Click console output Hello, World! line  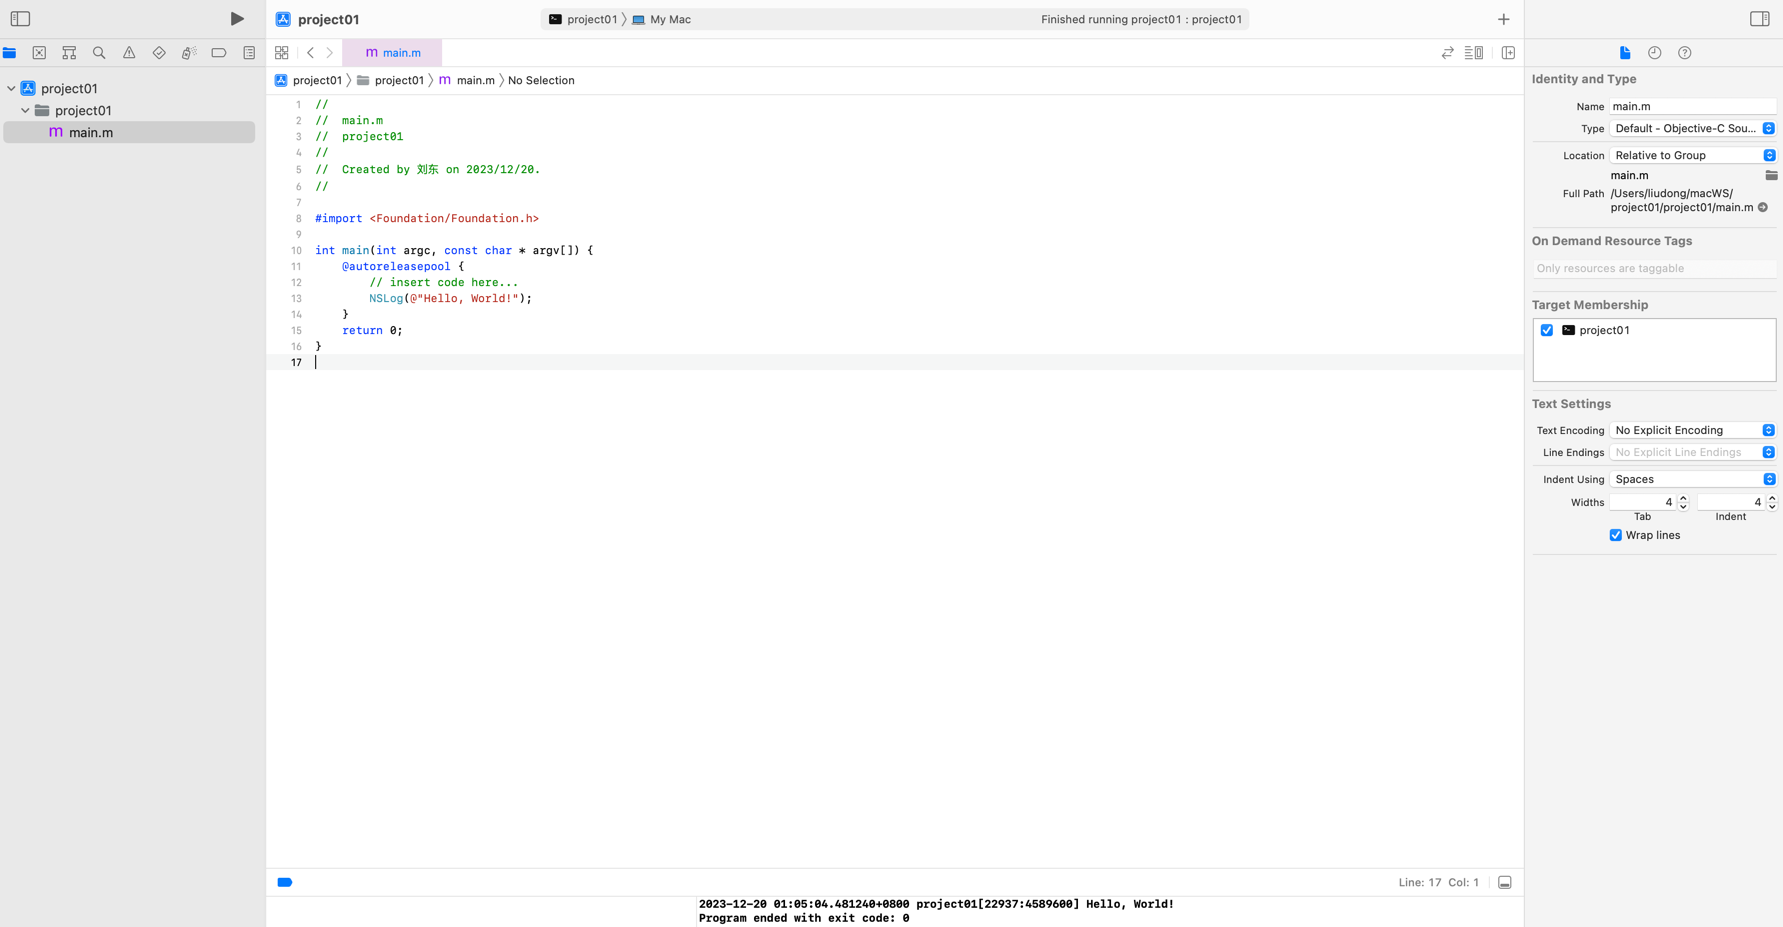[x=936, y=904]
